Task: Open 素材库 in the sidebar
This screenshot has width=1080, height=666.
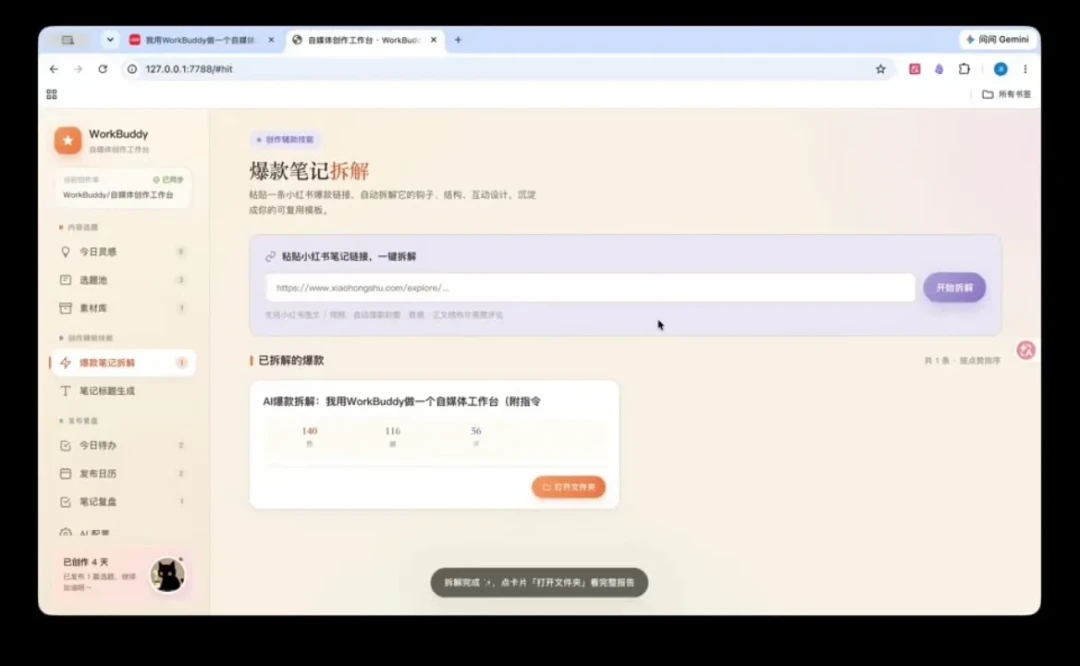Action: [122, 308]
